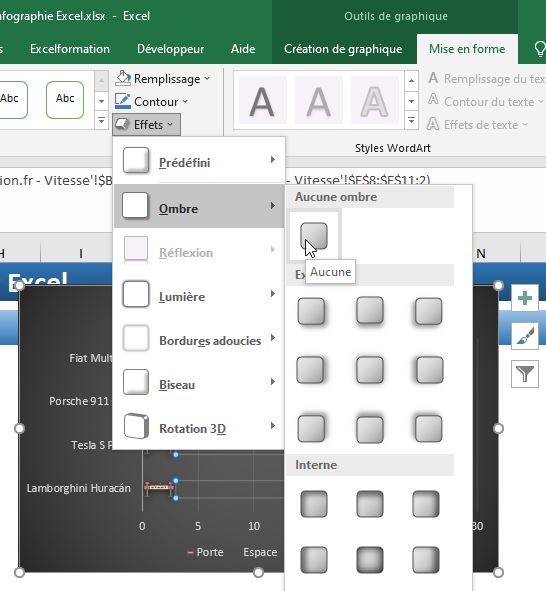
Task: Expand the shape styles gallery
Action: [x=101, y=121]
